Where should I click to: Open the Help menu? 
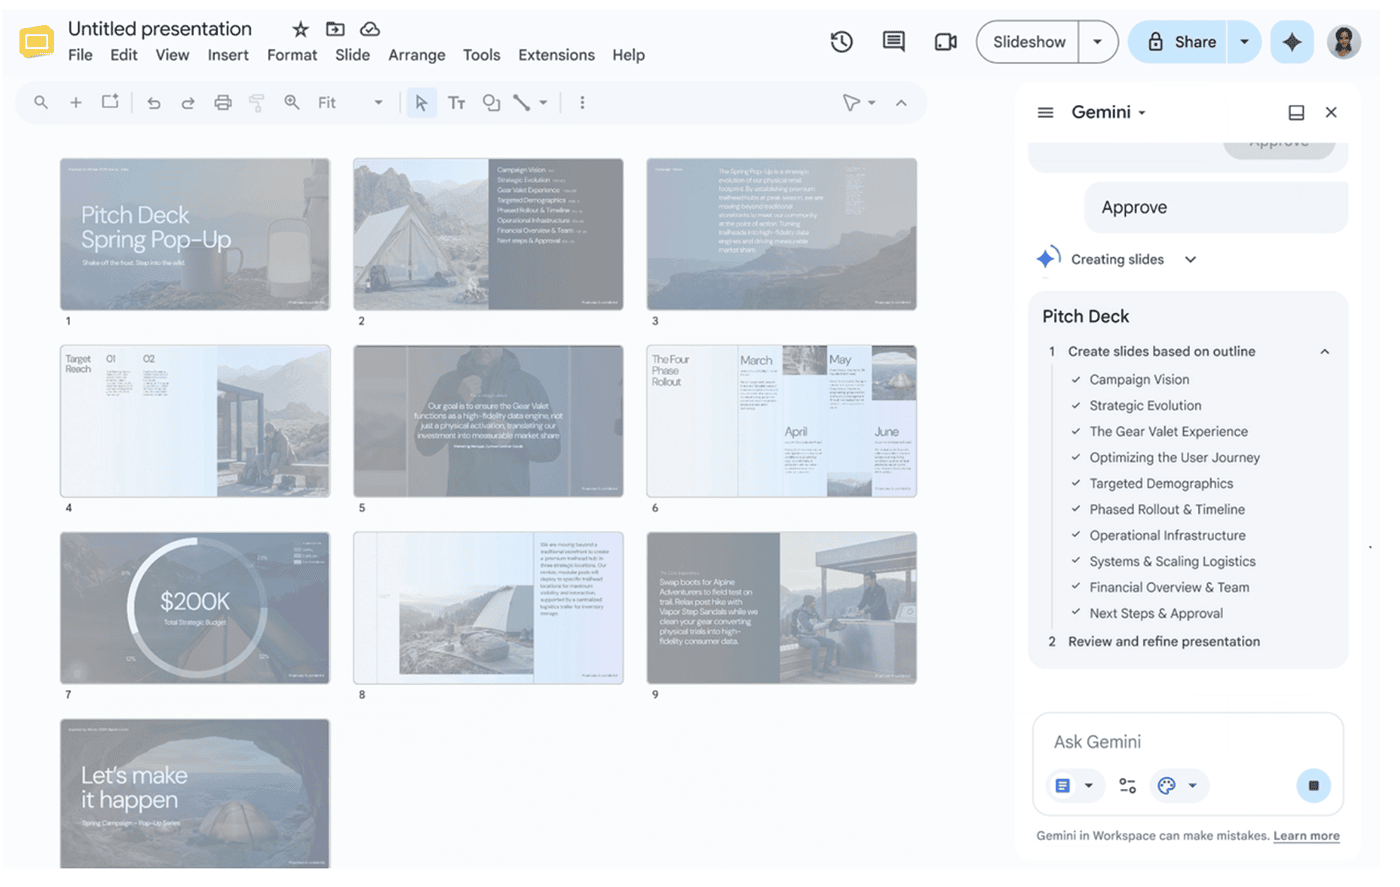(628, 55)
